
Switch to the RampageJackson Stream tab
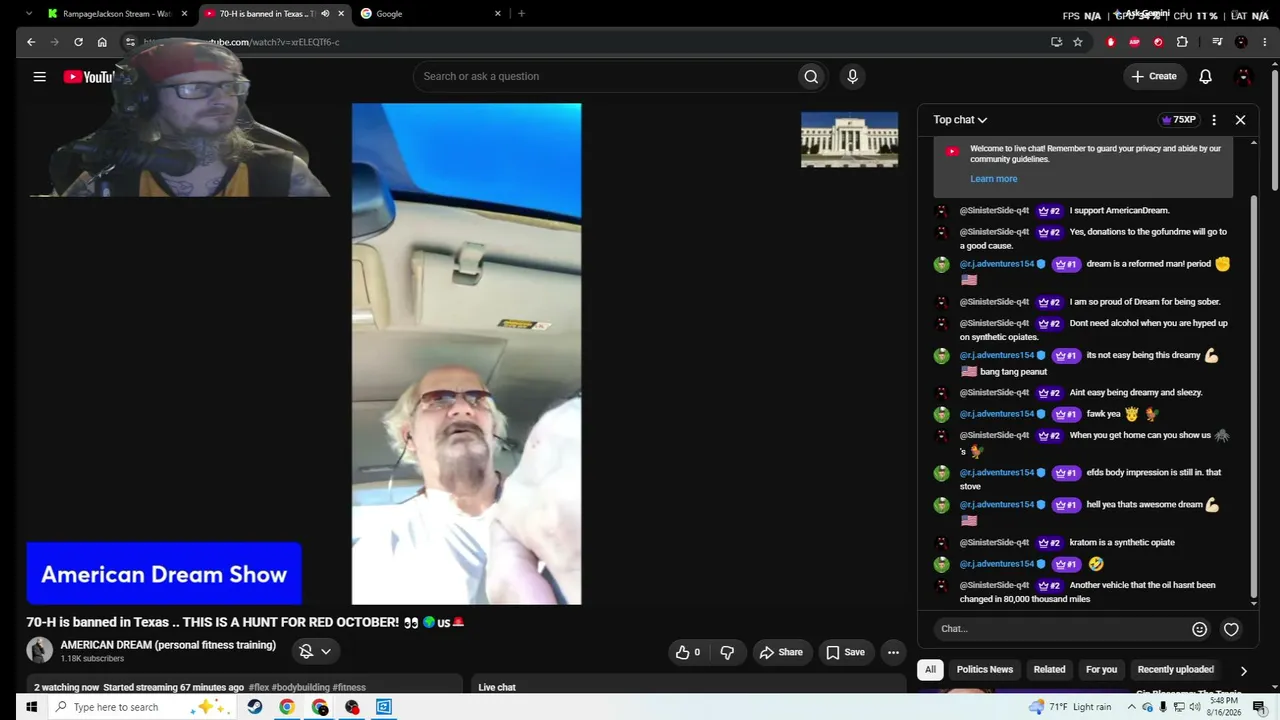point(118,14)
